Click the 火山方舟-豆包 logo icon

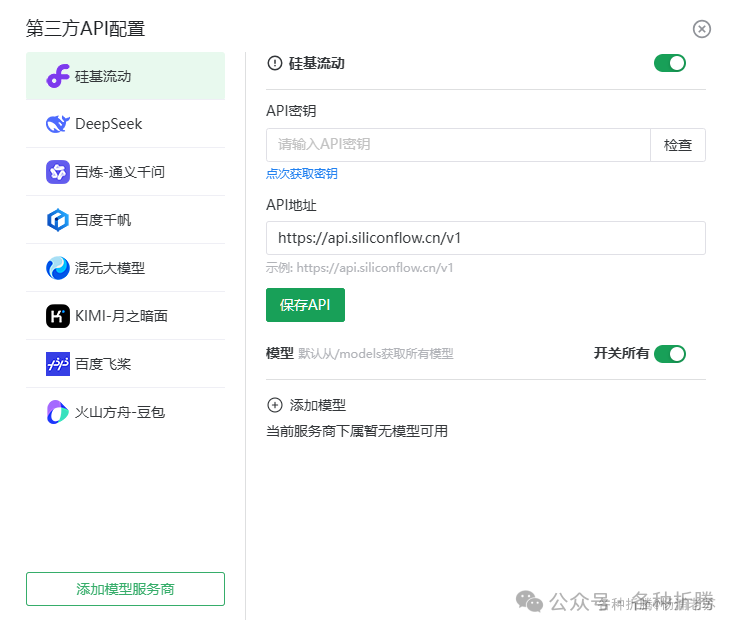(58, 412)
